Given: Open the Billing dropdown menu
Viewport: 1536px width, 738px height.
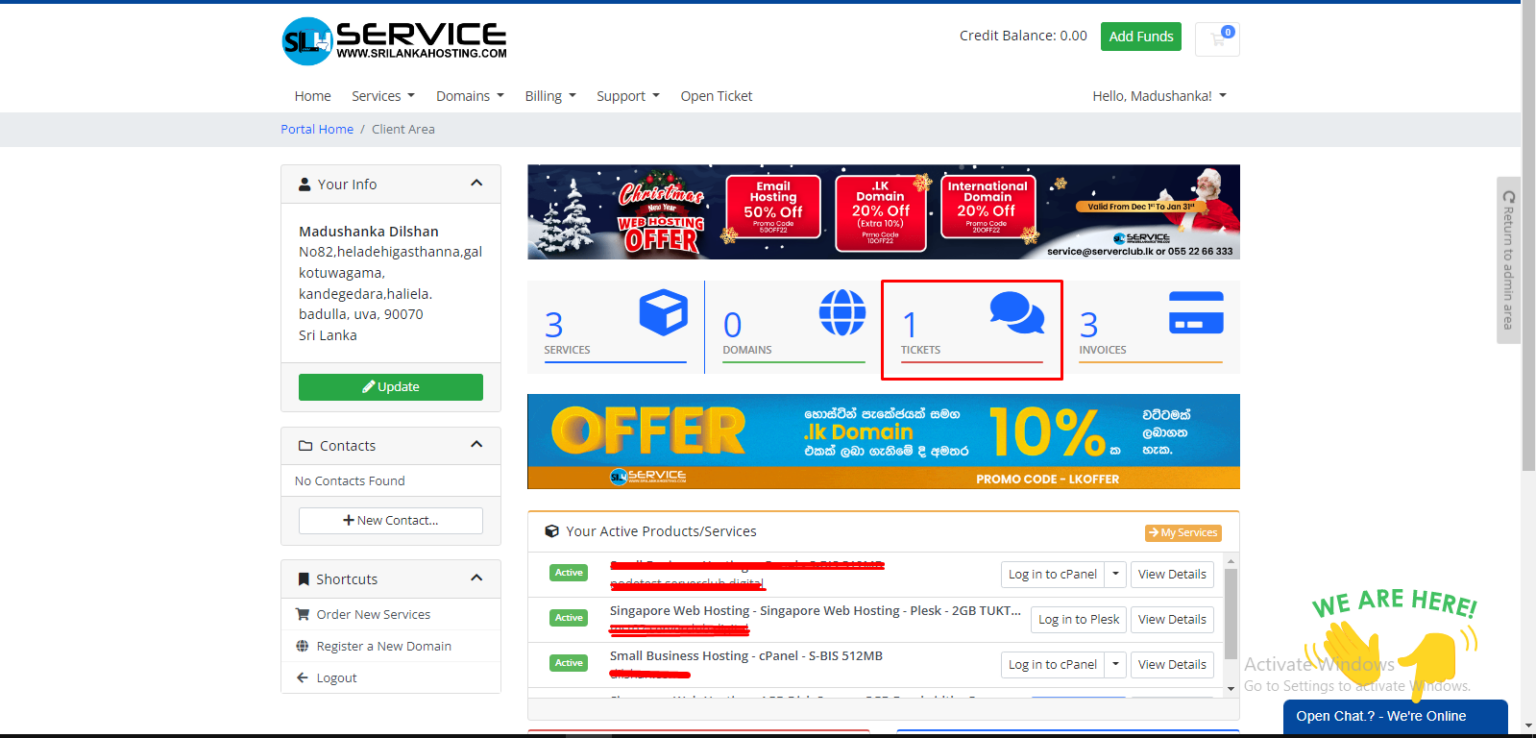Looking at the screenshot, I should [x=550, y=96].
